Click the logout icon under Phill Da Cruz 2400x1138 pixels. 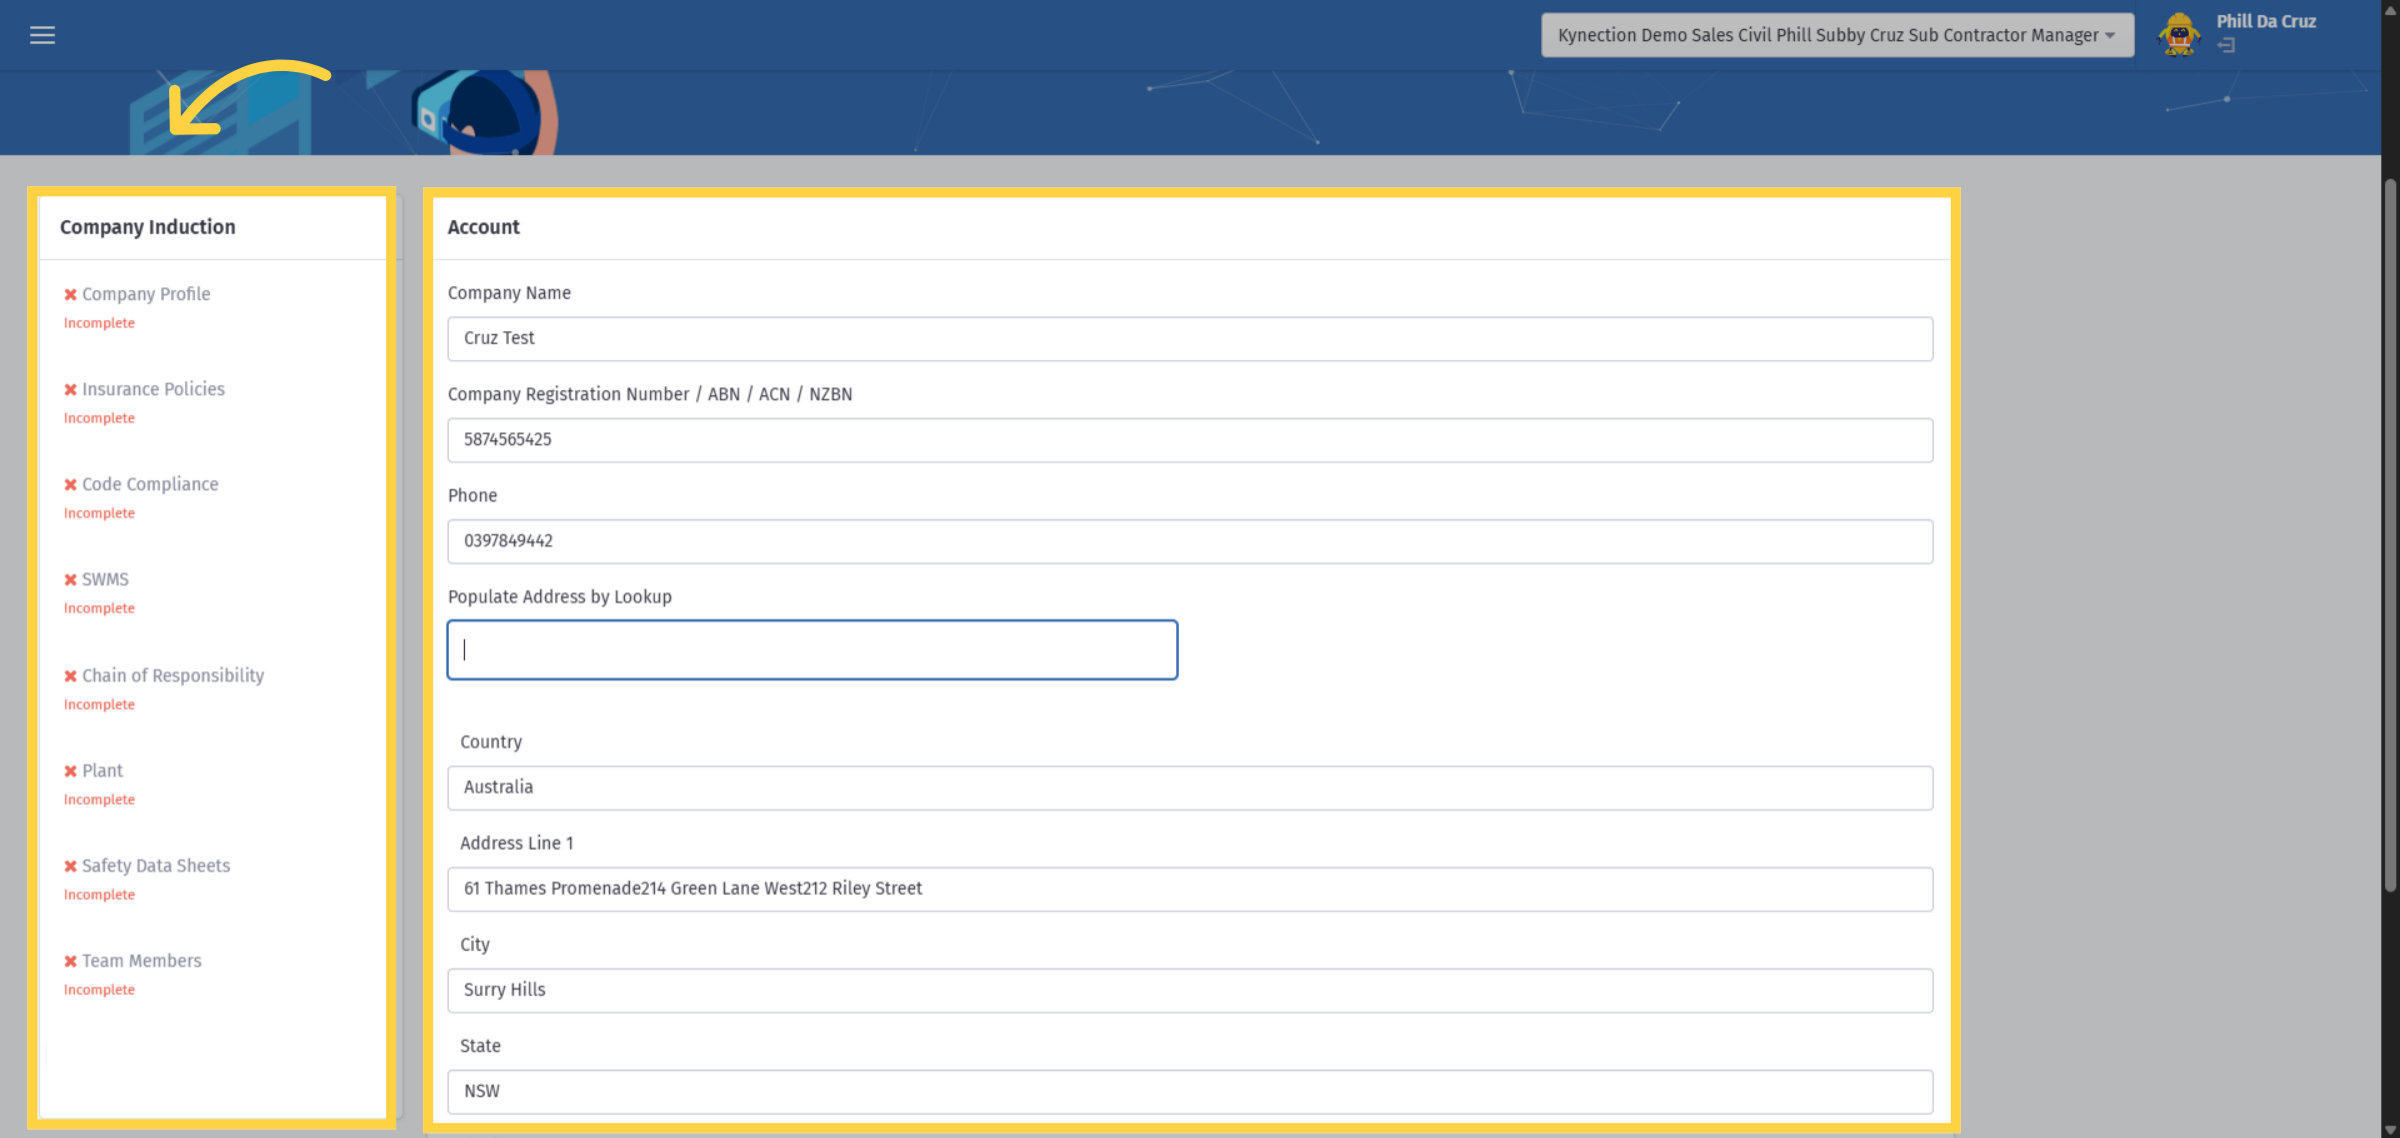coord(2226,45)
